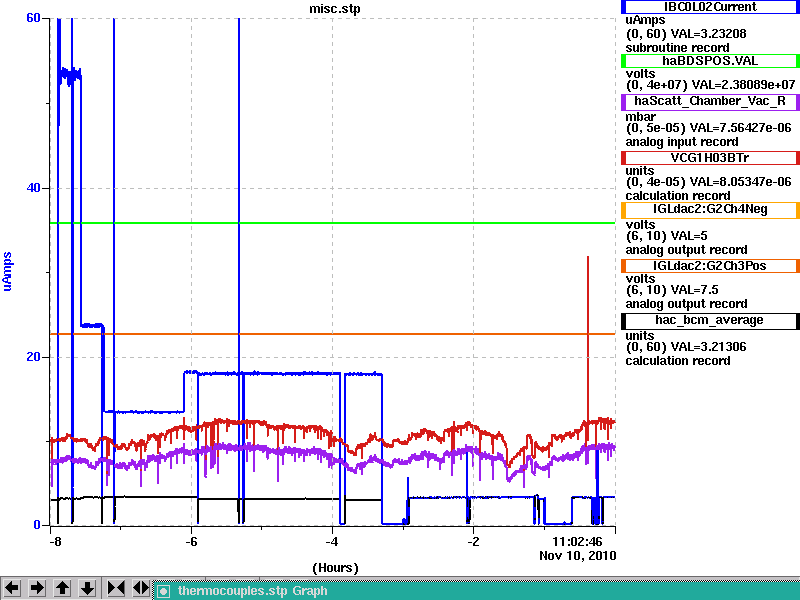
Task: Click the -6 hour tick label
Action: pyautogui.click(x=191, y=541)
